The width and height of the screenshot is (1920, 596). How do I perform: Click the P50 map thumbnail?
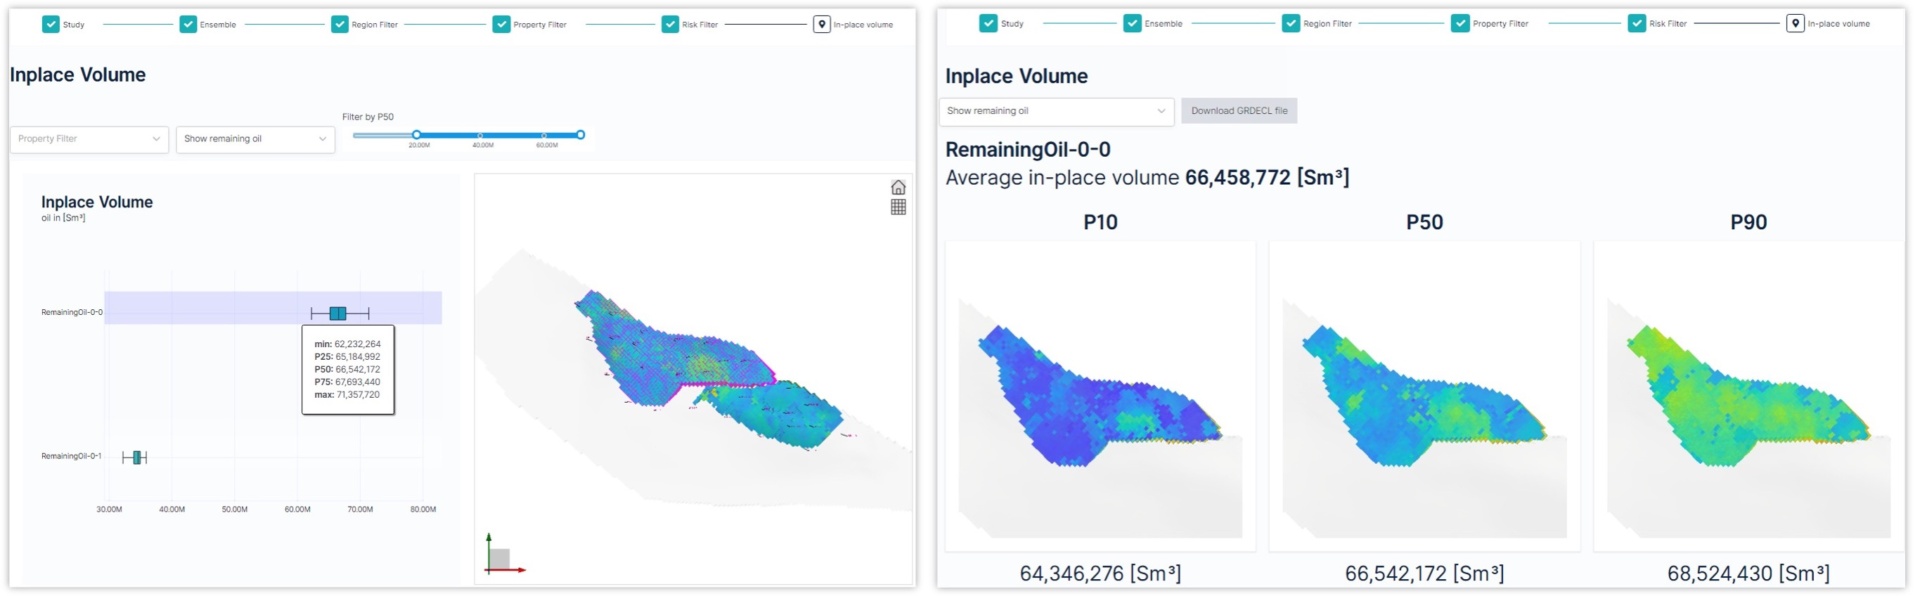1424,395
